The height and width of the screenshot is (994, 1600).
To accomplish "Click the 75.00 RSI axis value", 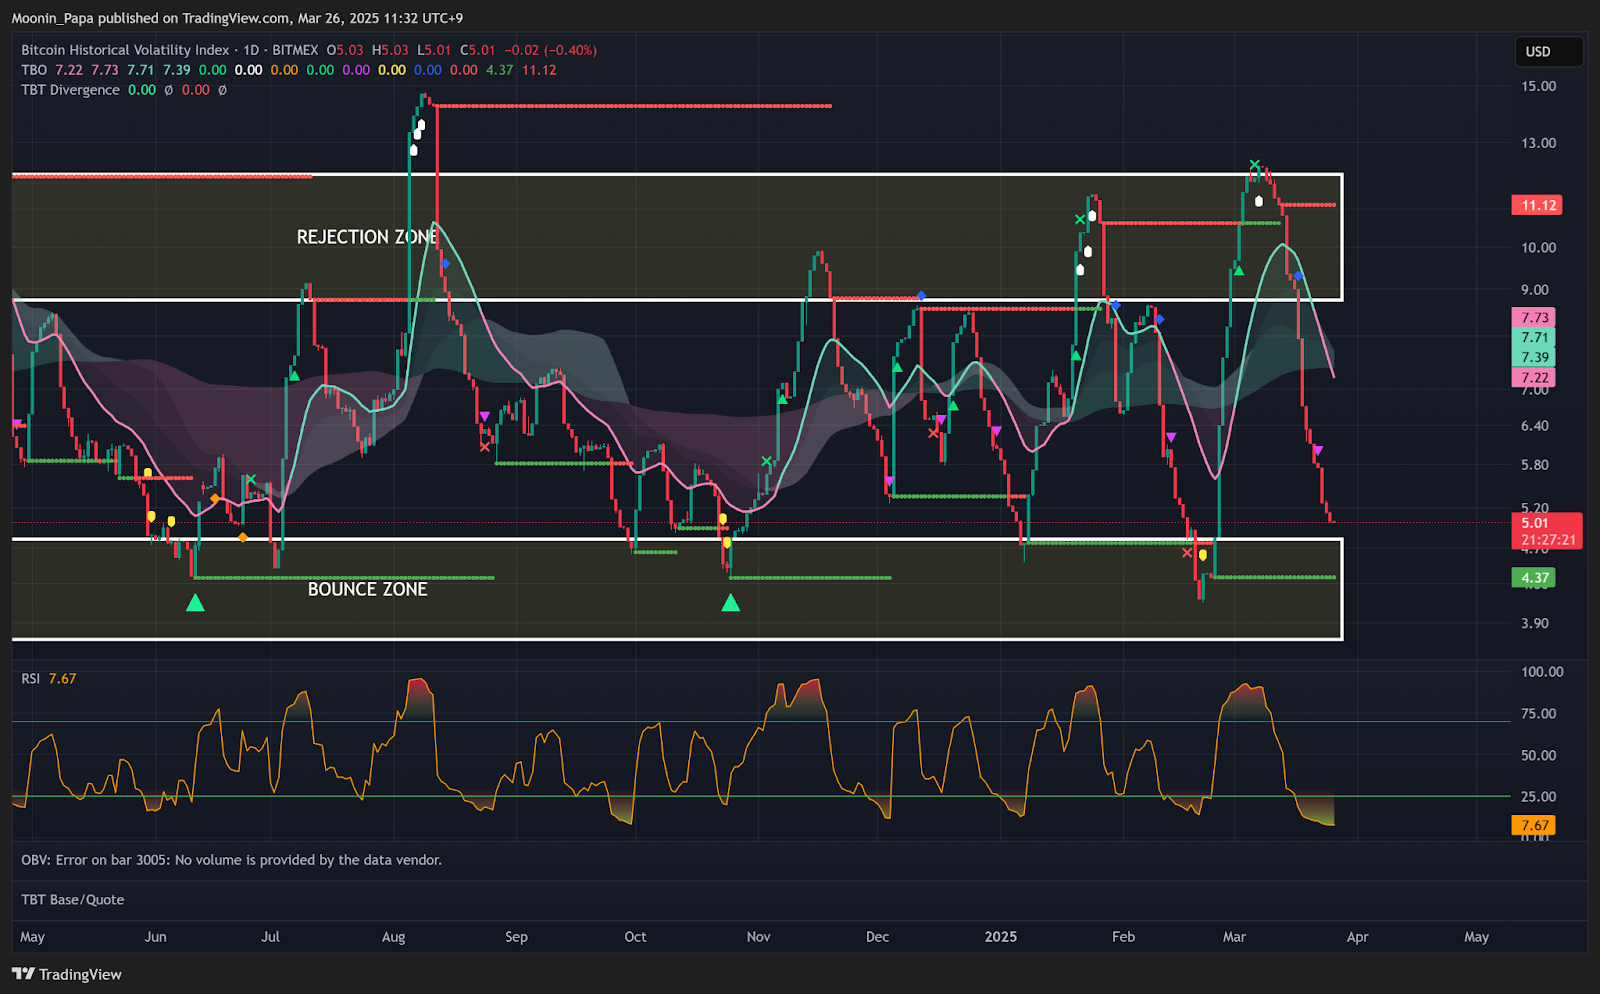I will click(x=1538, y=714).
